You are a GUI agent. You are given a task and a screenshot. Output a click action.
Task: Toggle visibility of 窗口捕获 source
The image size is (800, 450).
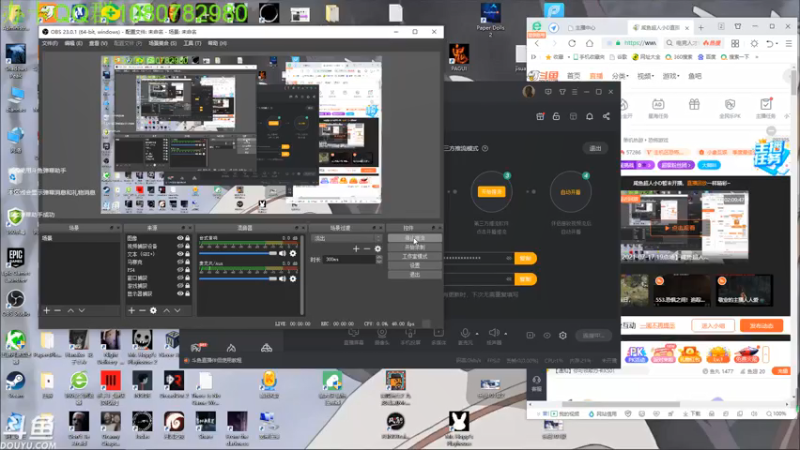(x=180, y=278)
